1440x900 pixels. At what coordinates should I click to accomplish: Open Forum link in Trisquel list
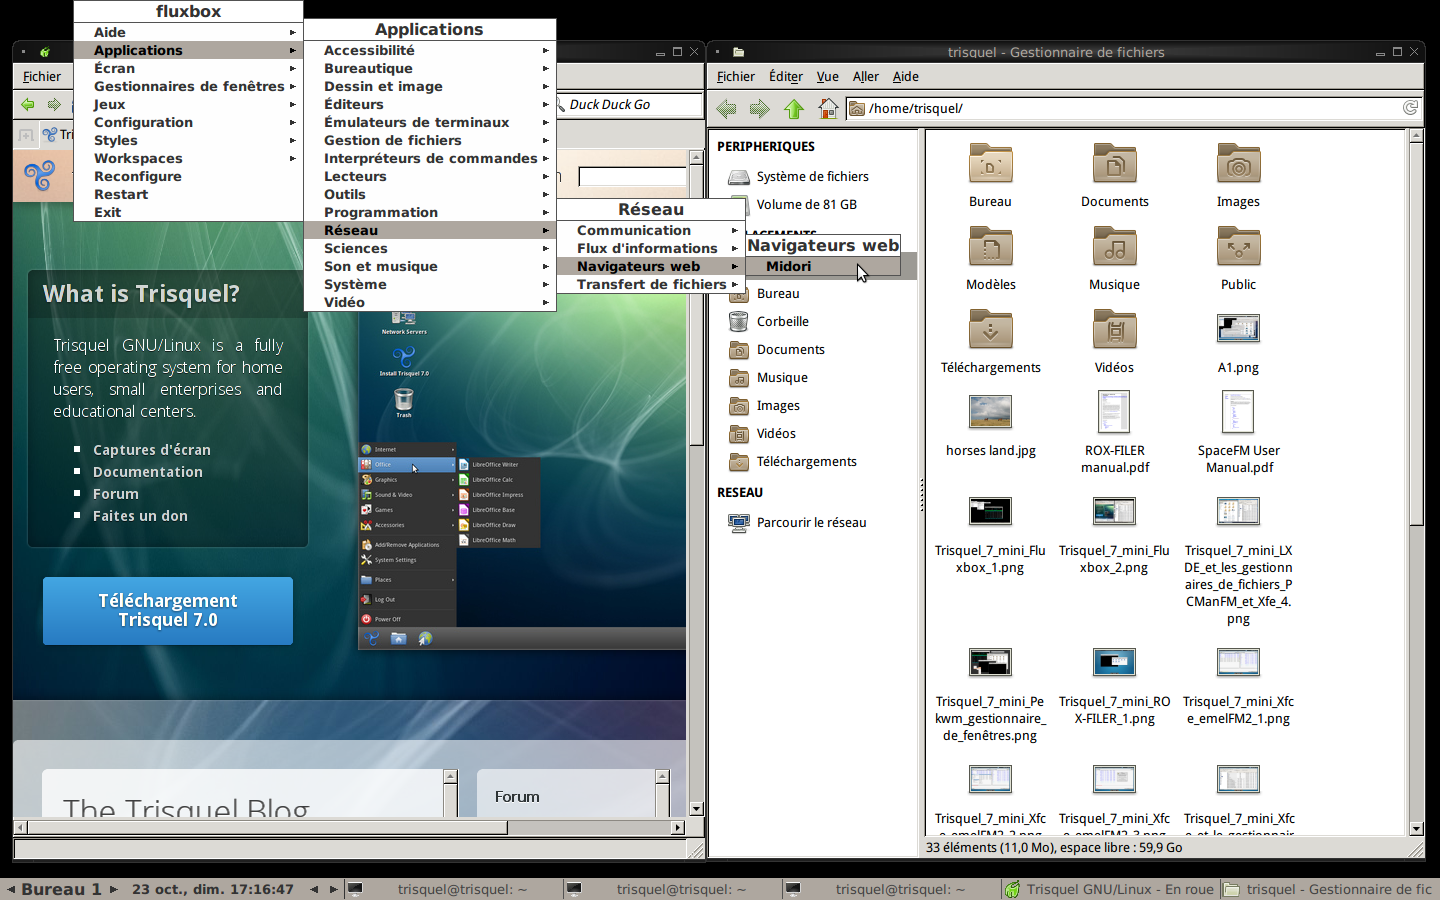tap(116, 494)
